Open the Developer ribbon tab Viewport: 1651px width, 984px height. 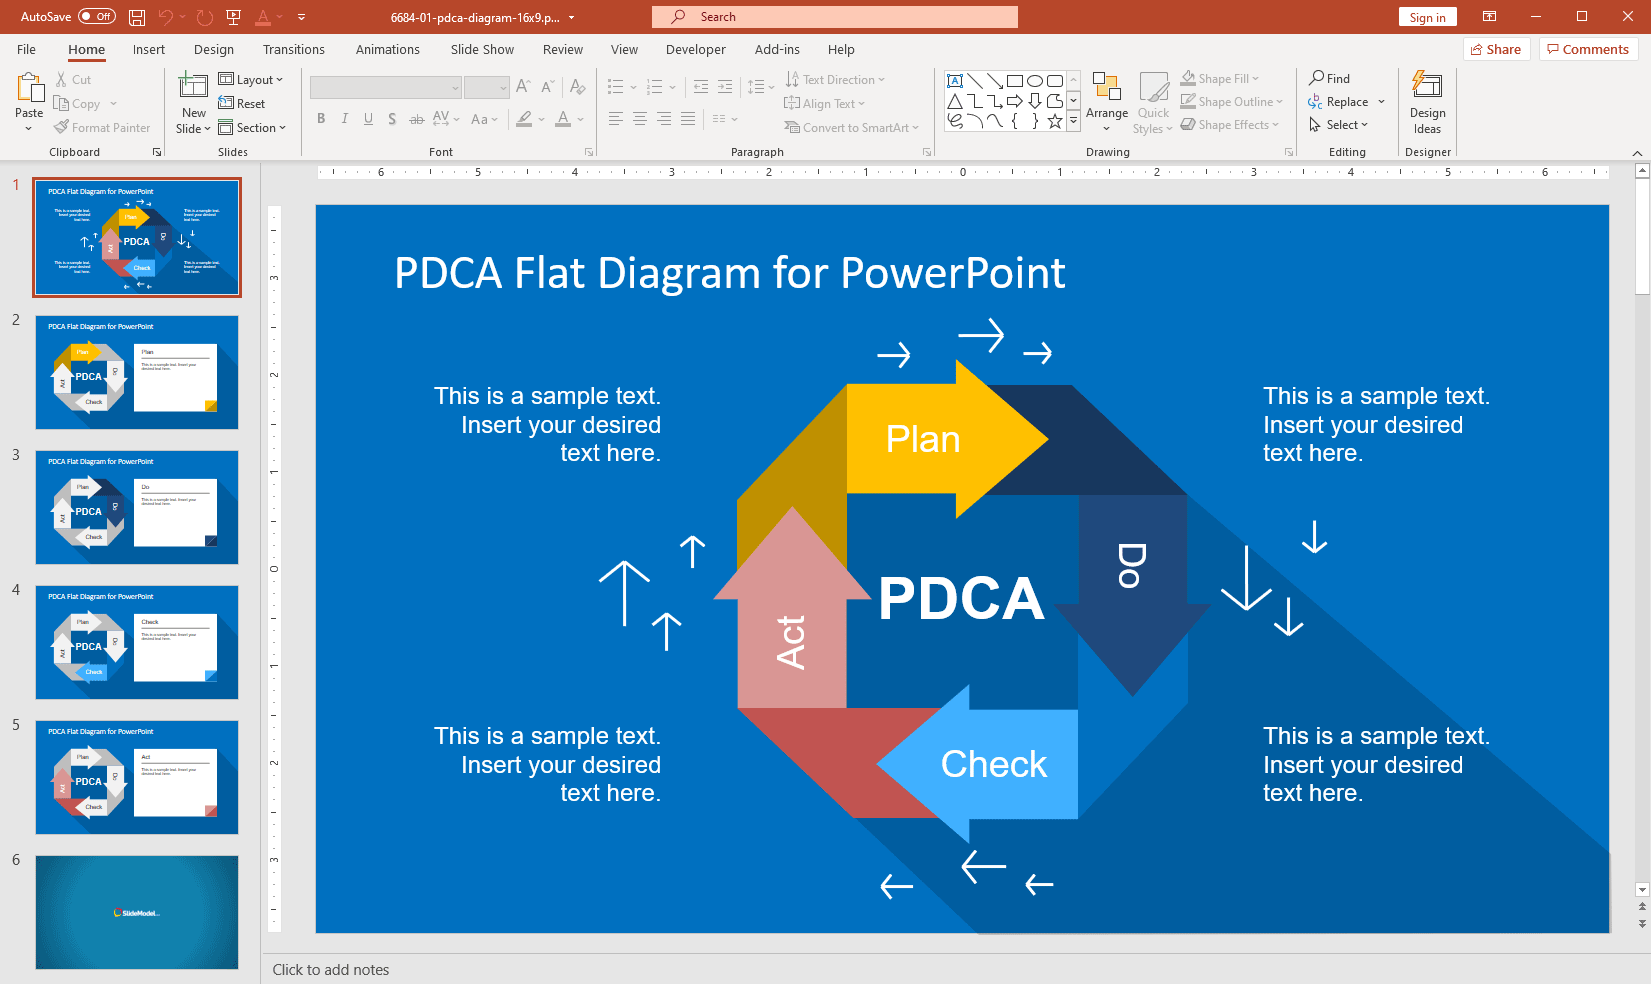tap(695, 49)
